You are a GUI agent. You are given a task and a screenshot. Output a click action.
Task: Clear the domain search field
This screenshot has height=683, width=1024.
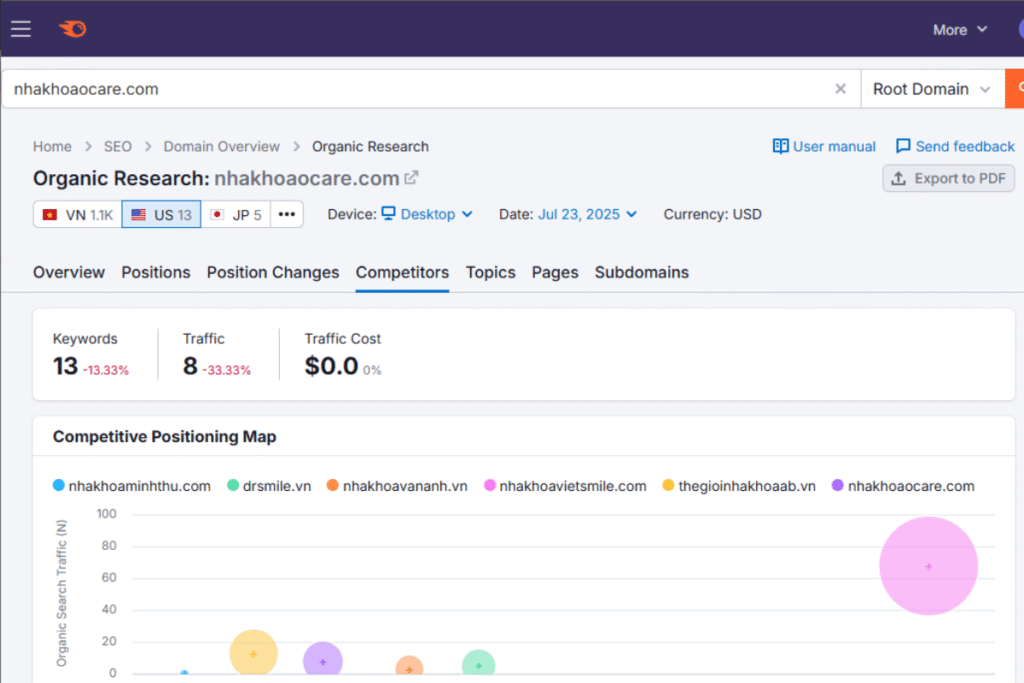click(x=840, y=89)
